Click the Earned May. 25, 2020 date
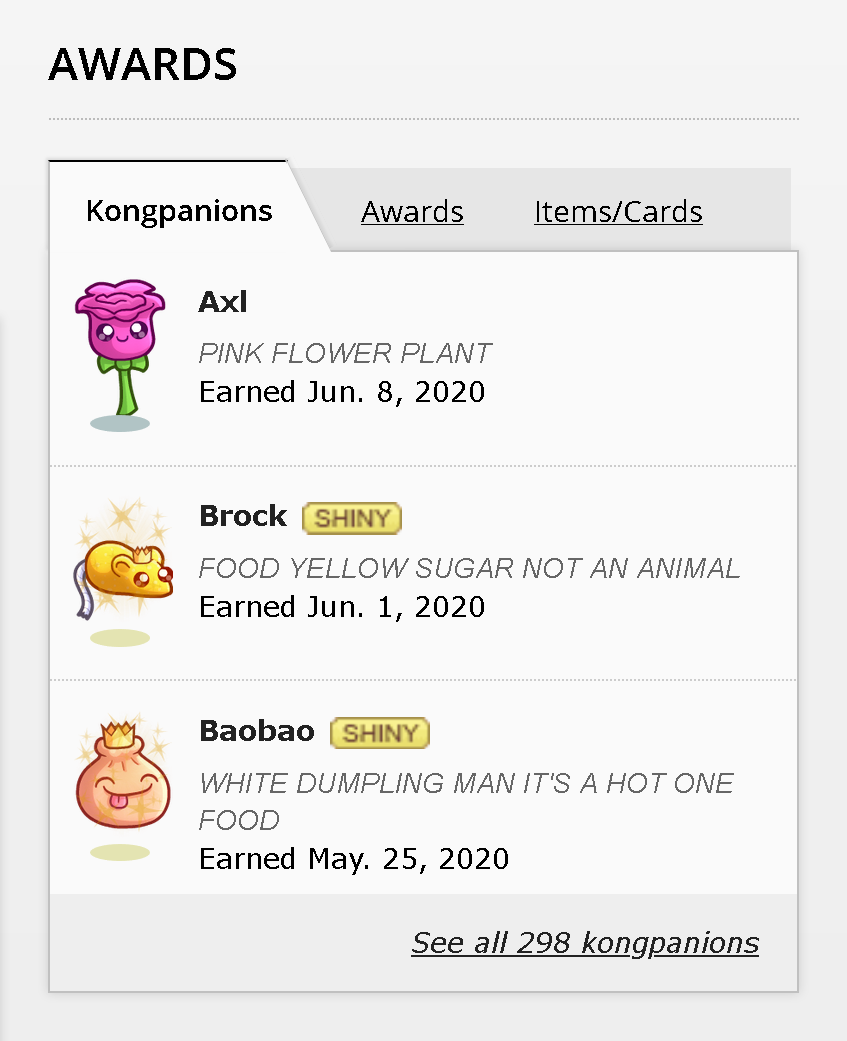The image size is (847, 1041). pos(354,858)
